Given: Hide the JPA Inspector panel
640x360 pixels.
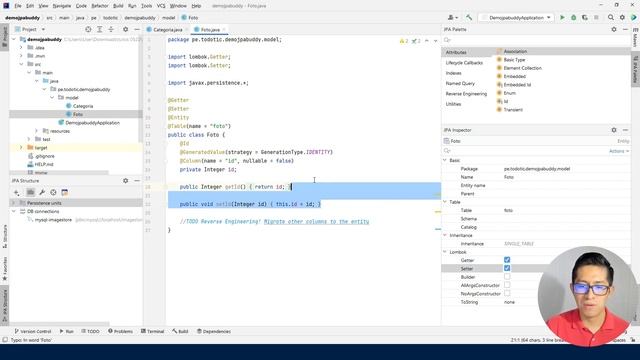Looking at the screenshot, I should coord(625,130).
